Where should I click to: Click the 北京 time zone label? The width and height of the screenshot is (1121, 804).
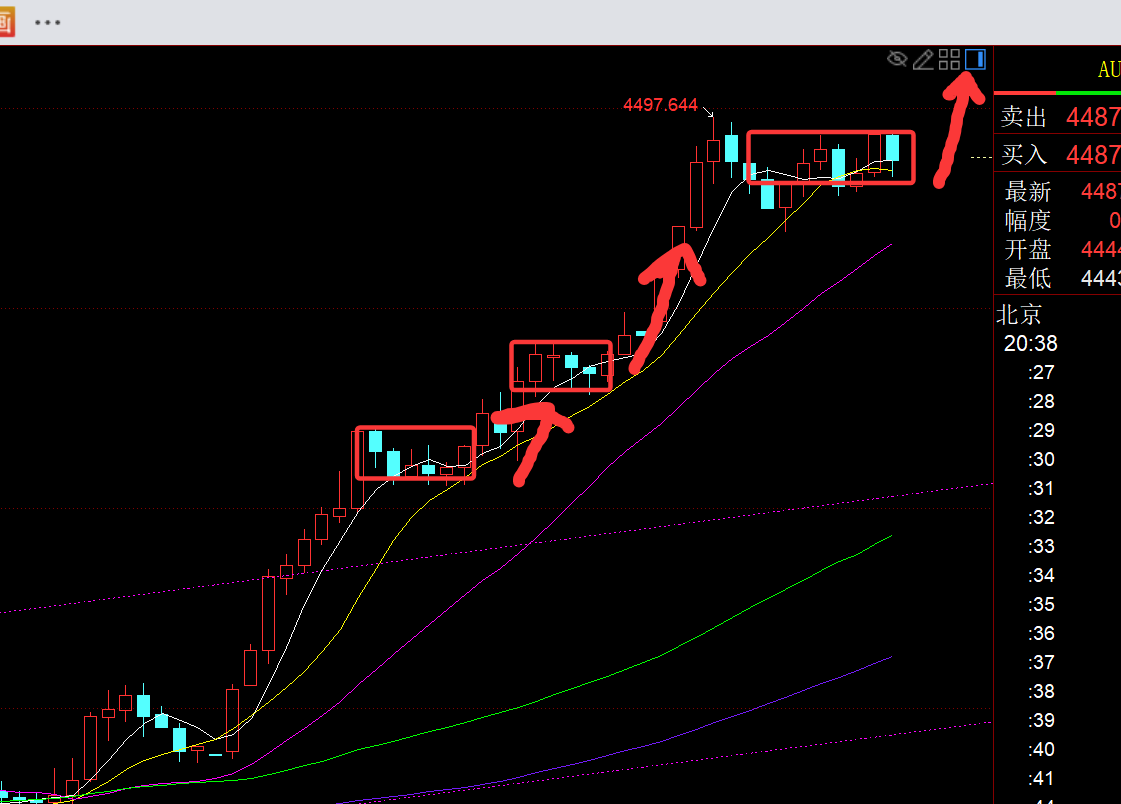click(1019, 314)
